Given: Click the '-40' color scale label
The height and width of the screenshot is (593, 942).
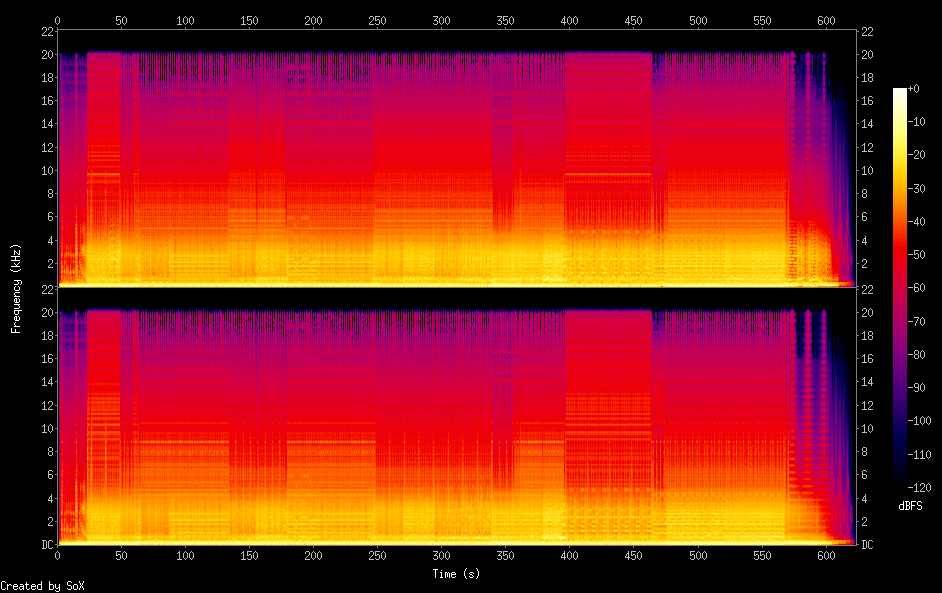Looking at the screenshot, I should 916,222.
